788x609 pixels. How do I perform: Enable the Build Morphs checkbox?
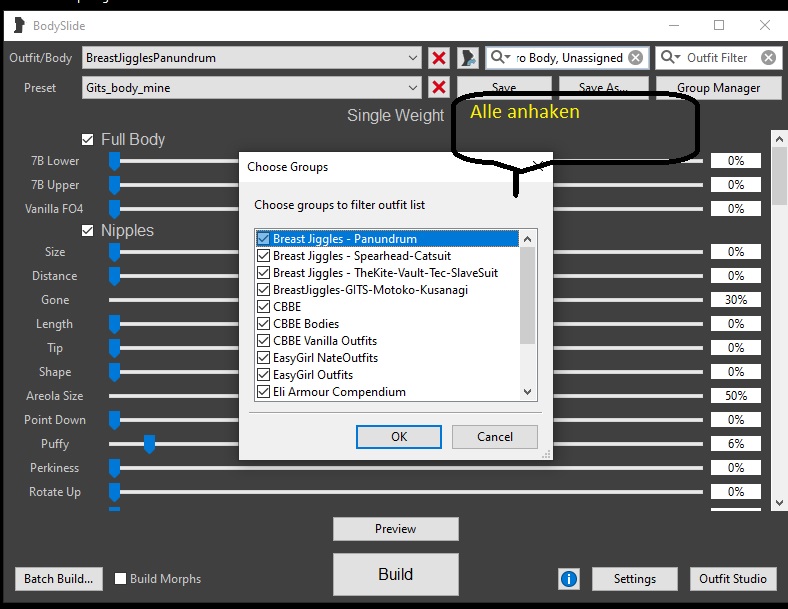tap(121, 578)
